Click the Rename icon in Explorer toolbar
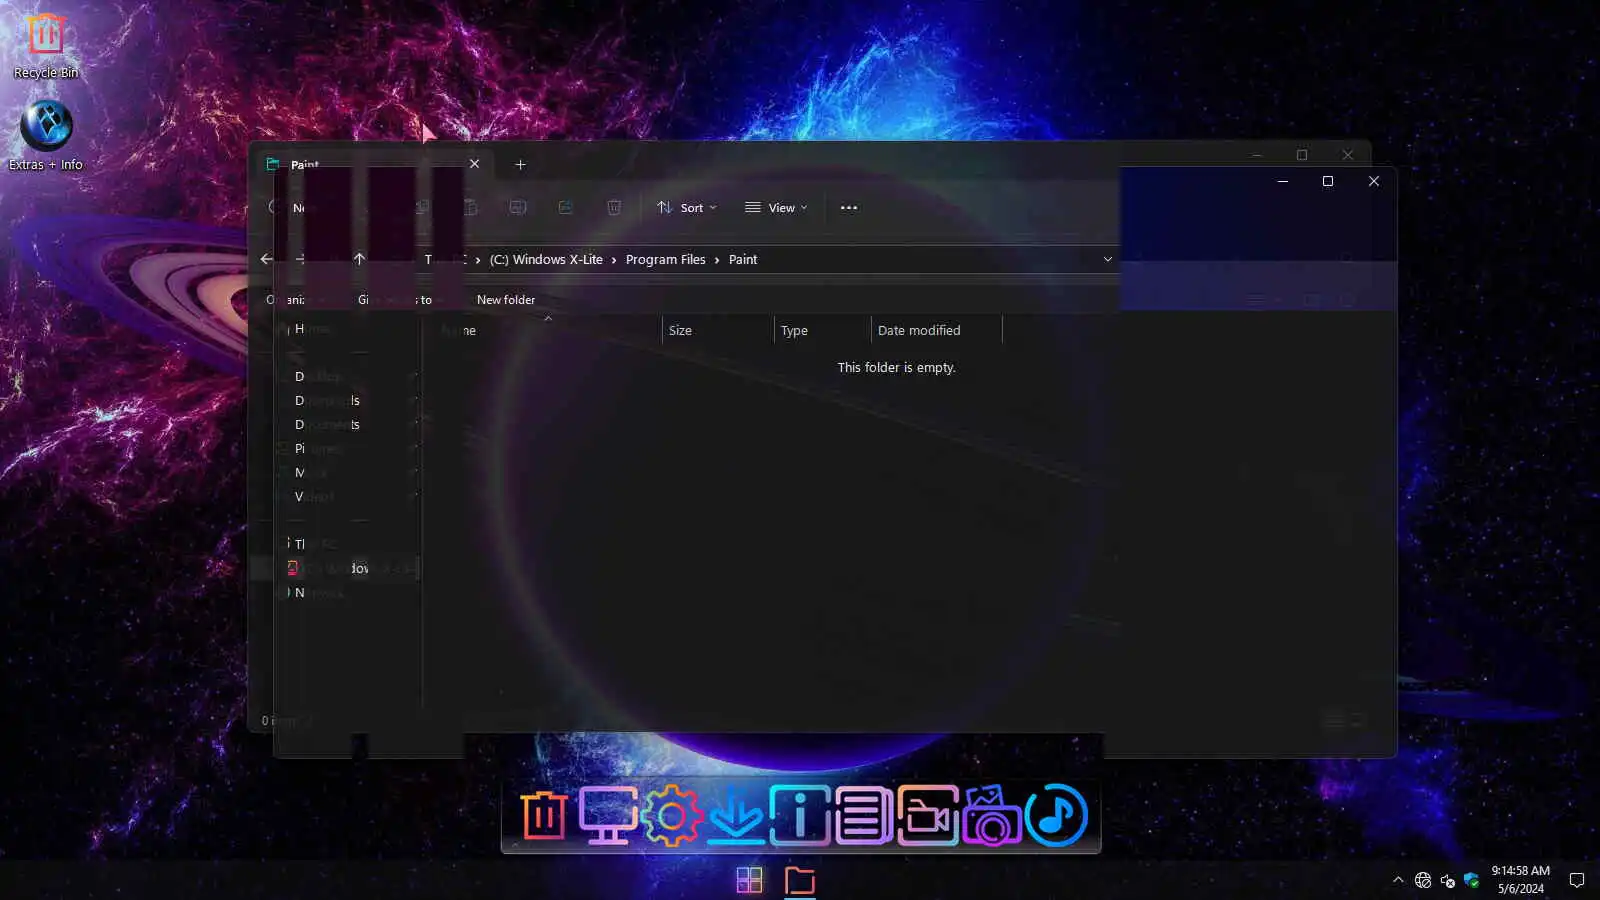 (x=518, y=207)
